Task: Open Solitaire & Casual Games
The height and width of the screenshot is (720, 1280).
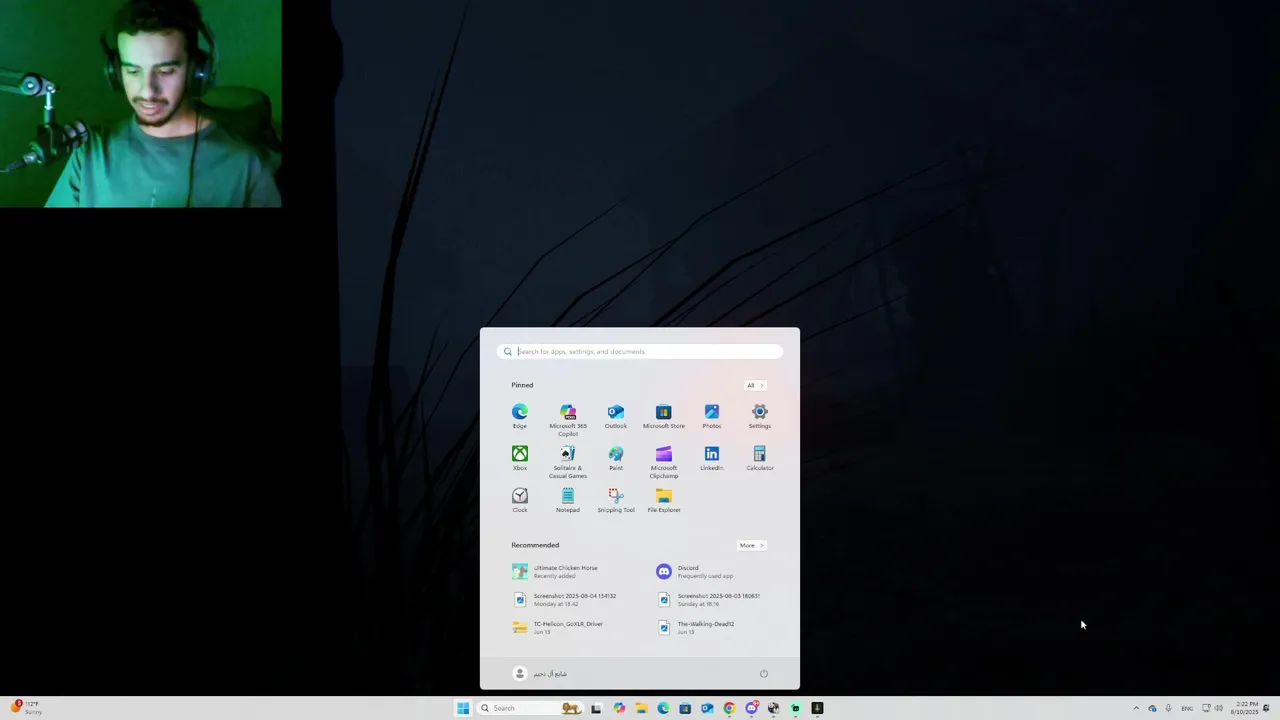Action: [x=568, y=462]
